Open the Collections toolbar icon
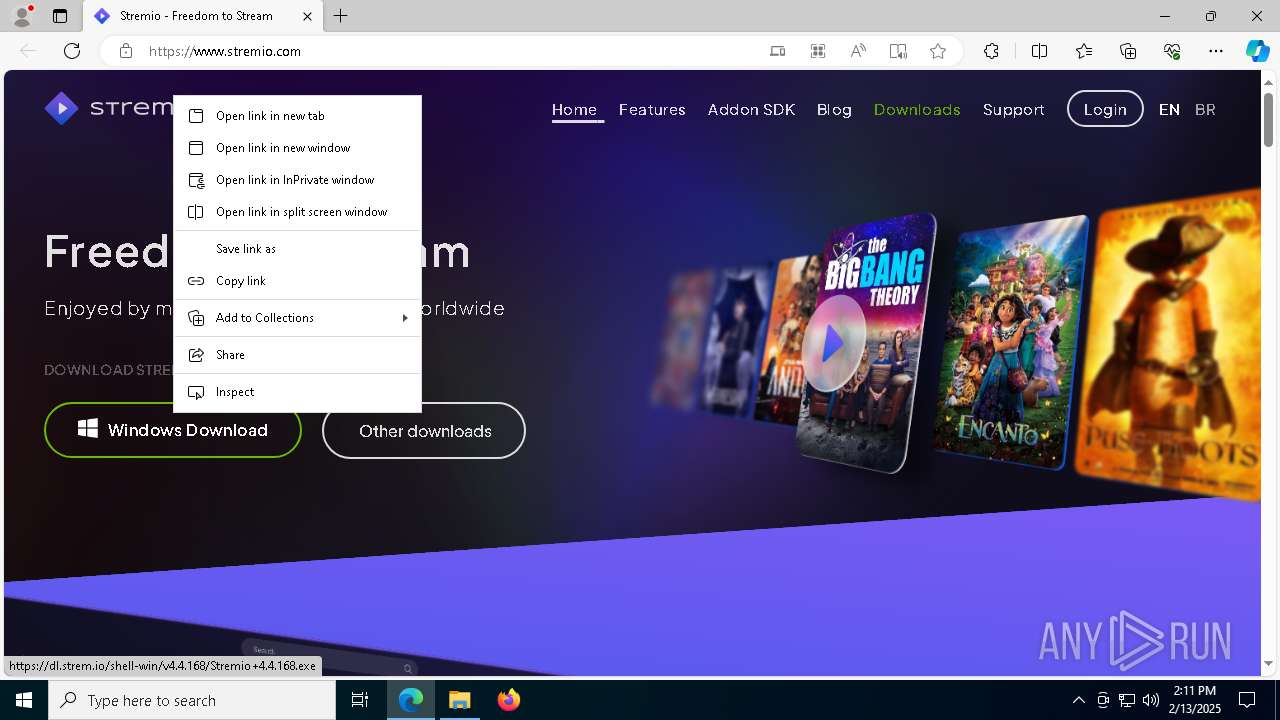The height and width of the screenshot is (720, 1280). [1128, 51]
